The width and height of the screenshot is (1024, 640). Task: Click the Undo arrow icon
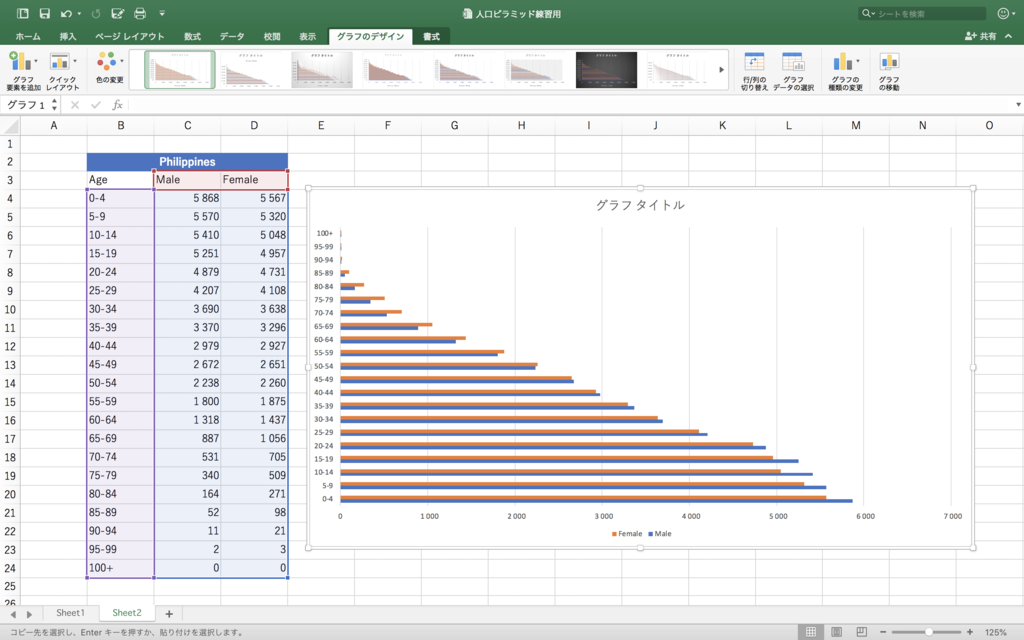(x=66, y=13)
